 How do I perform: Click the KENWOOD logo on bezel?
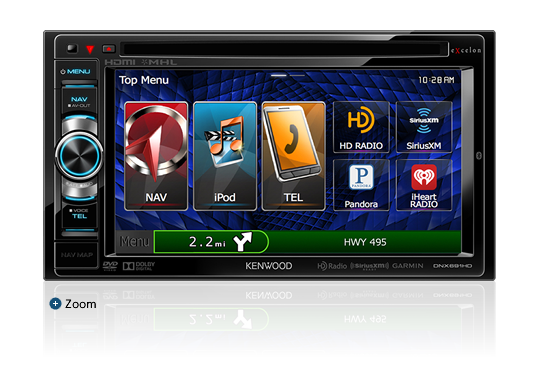tap(269, 266)
